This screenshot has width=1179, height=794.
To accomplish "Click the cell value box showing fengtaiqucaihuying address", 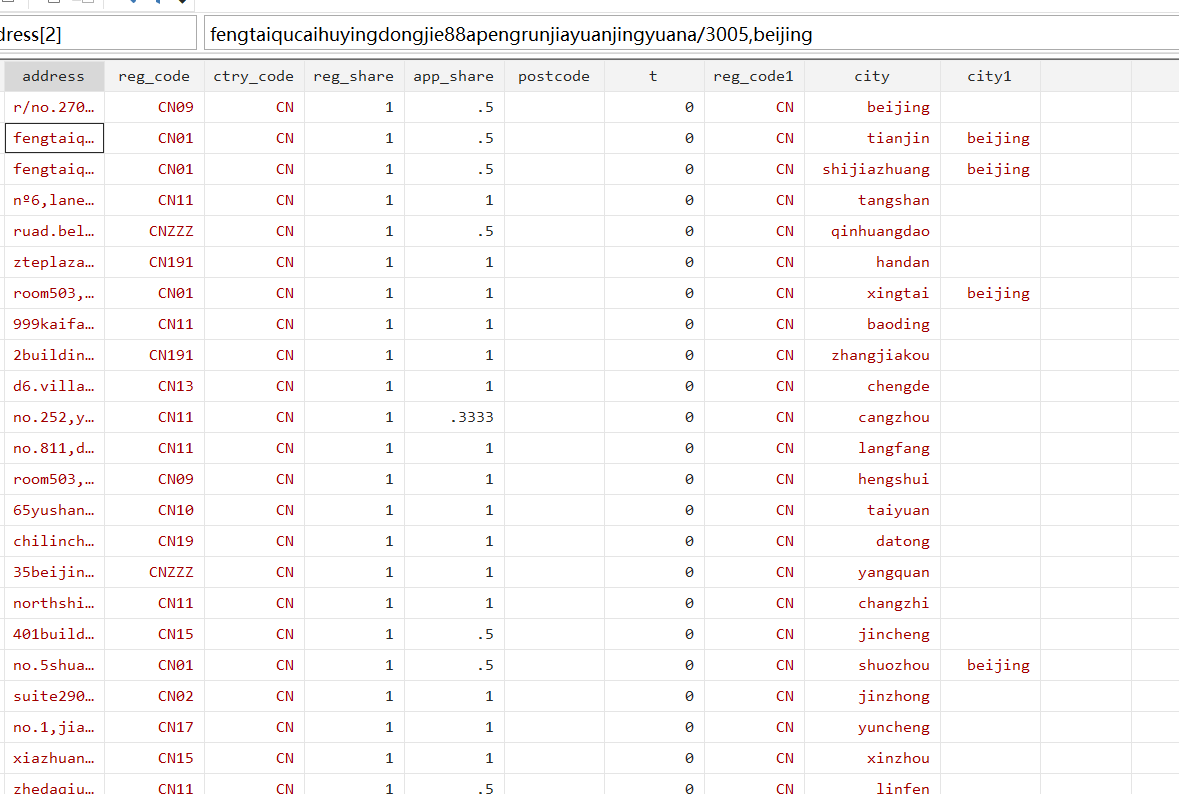I will tap(692, 34).
